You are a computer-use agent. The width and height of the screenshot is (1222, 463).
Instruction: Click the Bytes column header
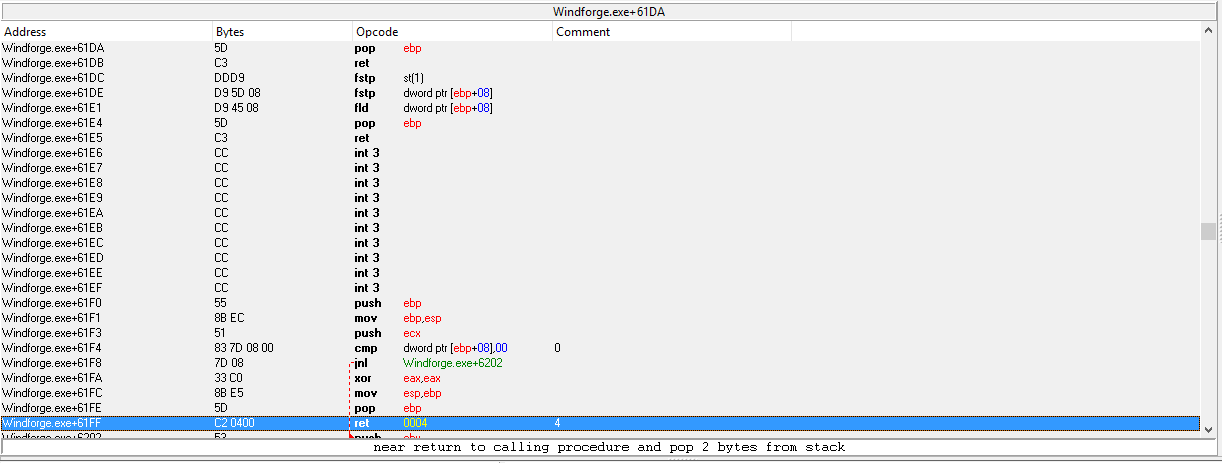pyautogui.click(x=282, y=32)
